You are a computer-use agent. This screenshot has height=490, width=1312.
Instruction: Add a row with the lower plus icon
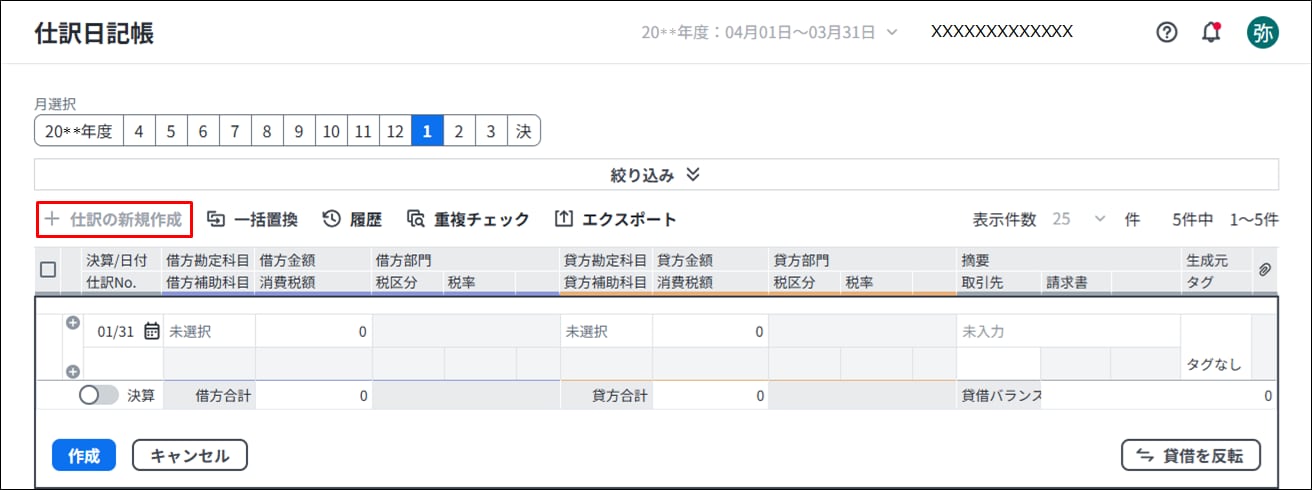click(x=72, y=372)
